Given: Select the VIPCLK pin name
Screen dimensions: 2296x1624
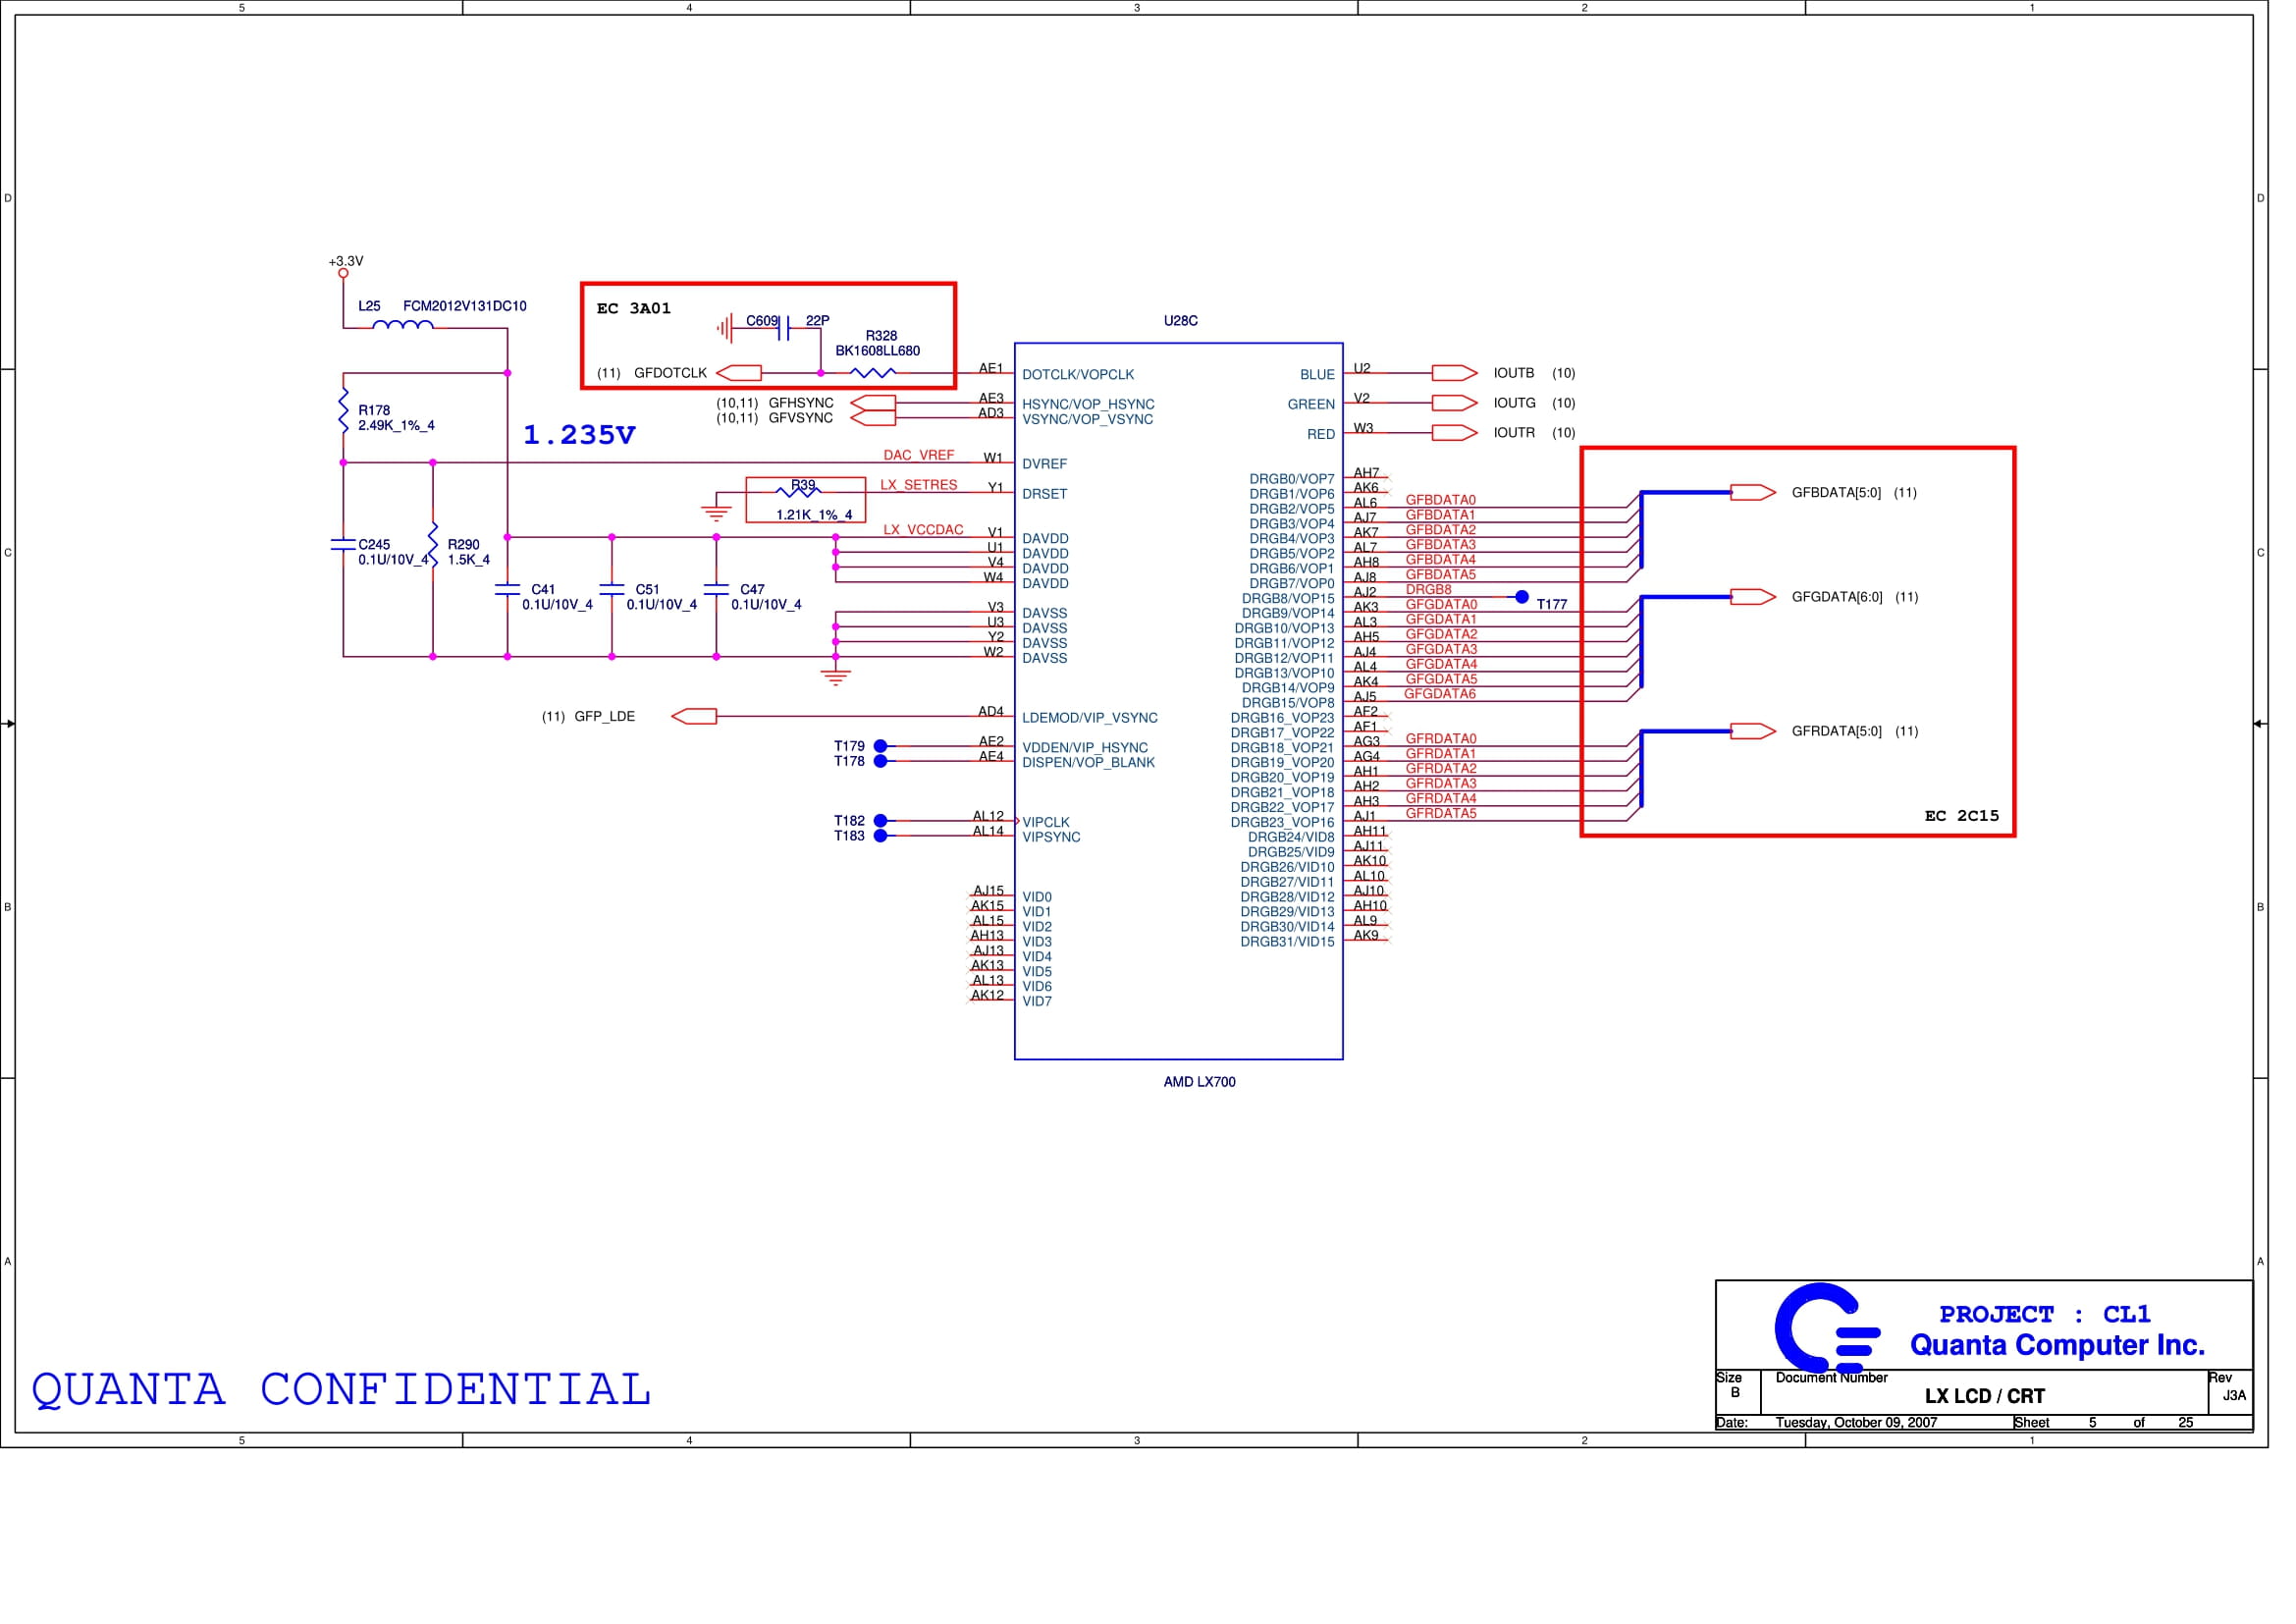Looking at the screenshot, I should click(1046, 824).
